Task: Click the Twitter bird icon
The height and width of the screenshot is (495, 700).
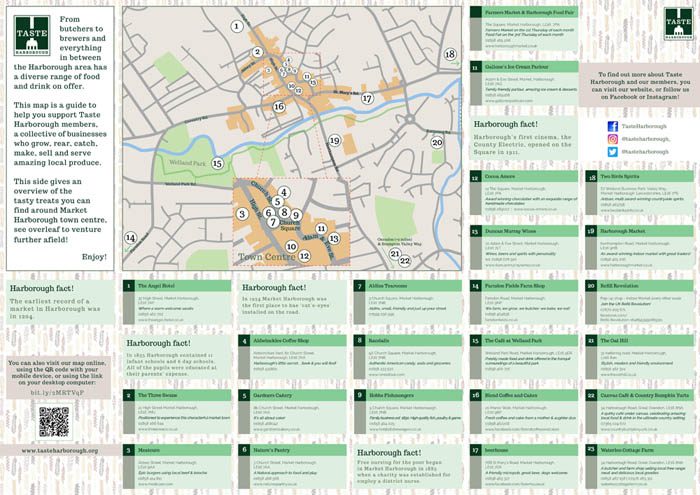Action: (613, 152)
